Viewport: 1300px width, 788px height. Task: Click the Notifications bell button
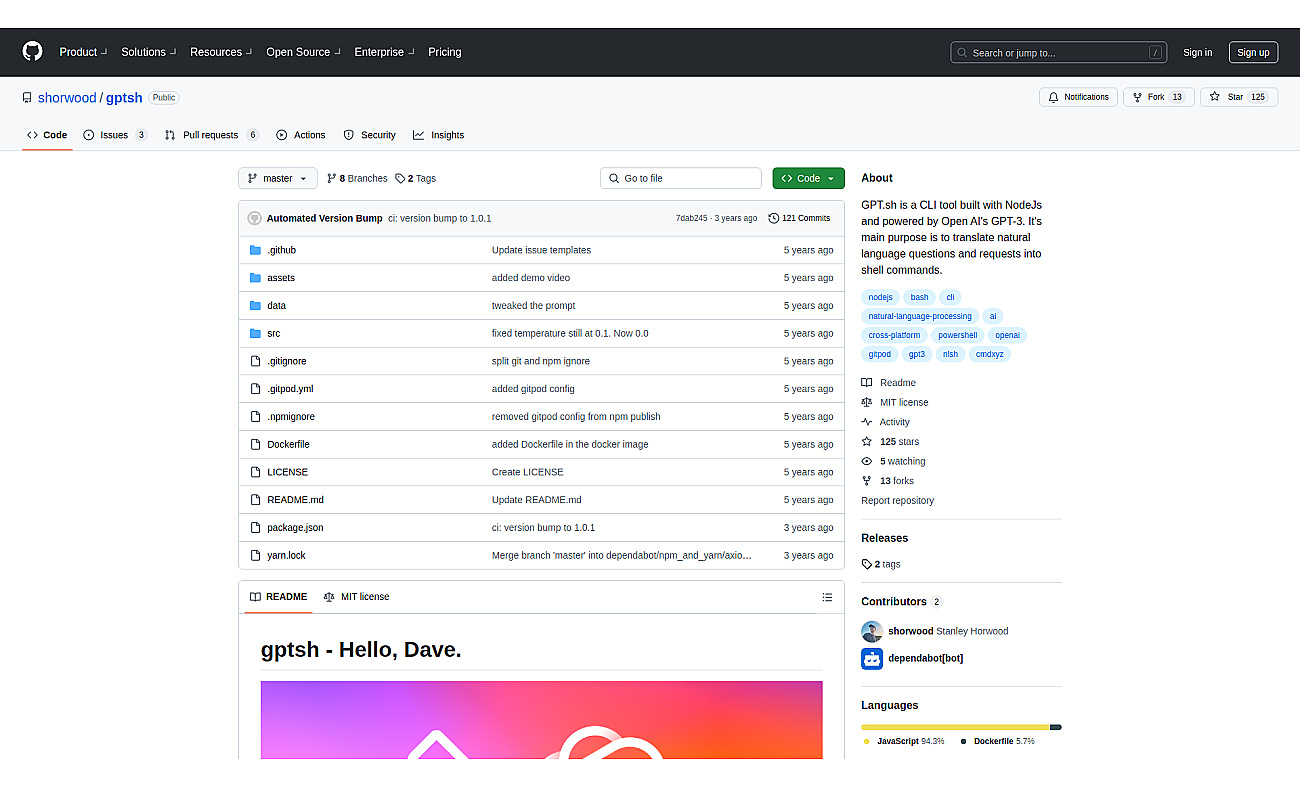pos(1078,97)
